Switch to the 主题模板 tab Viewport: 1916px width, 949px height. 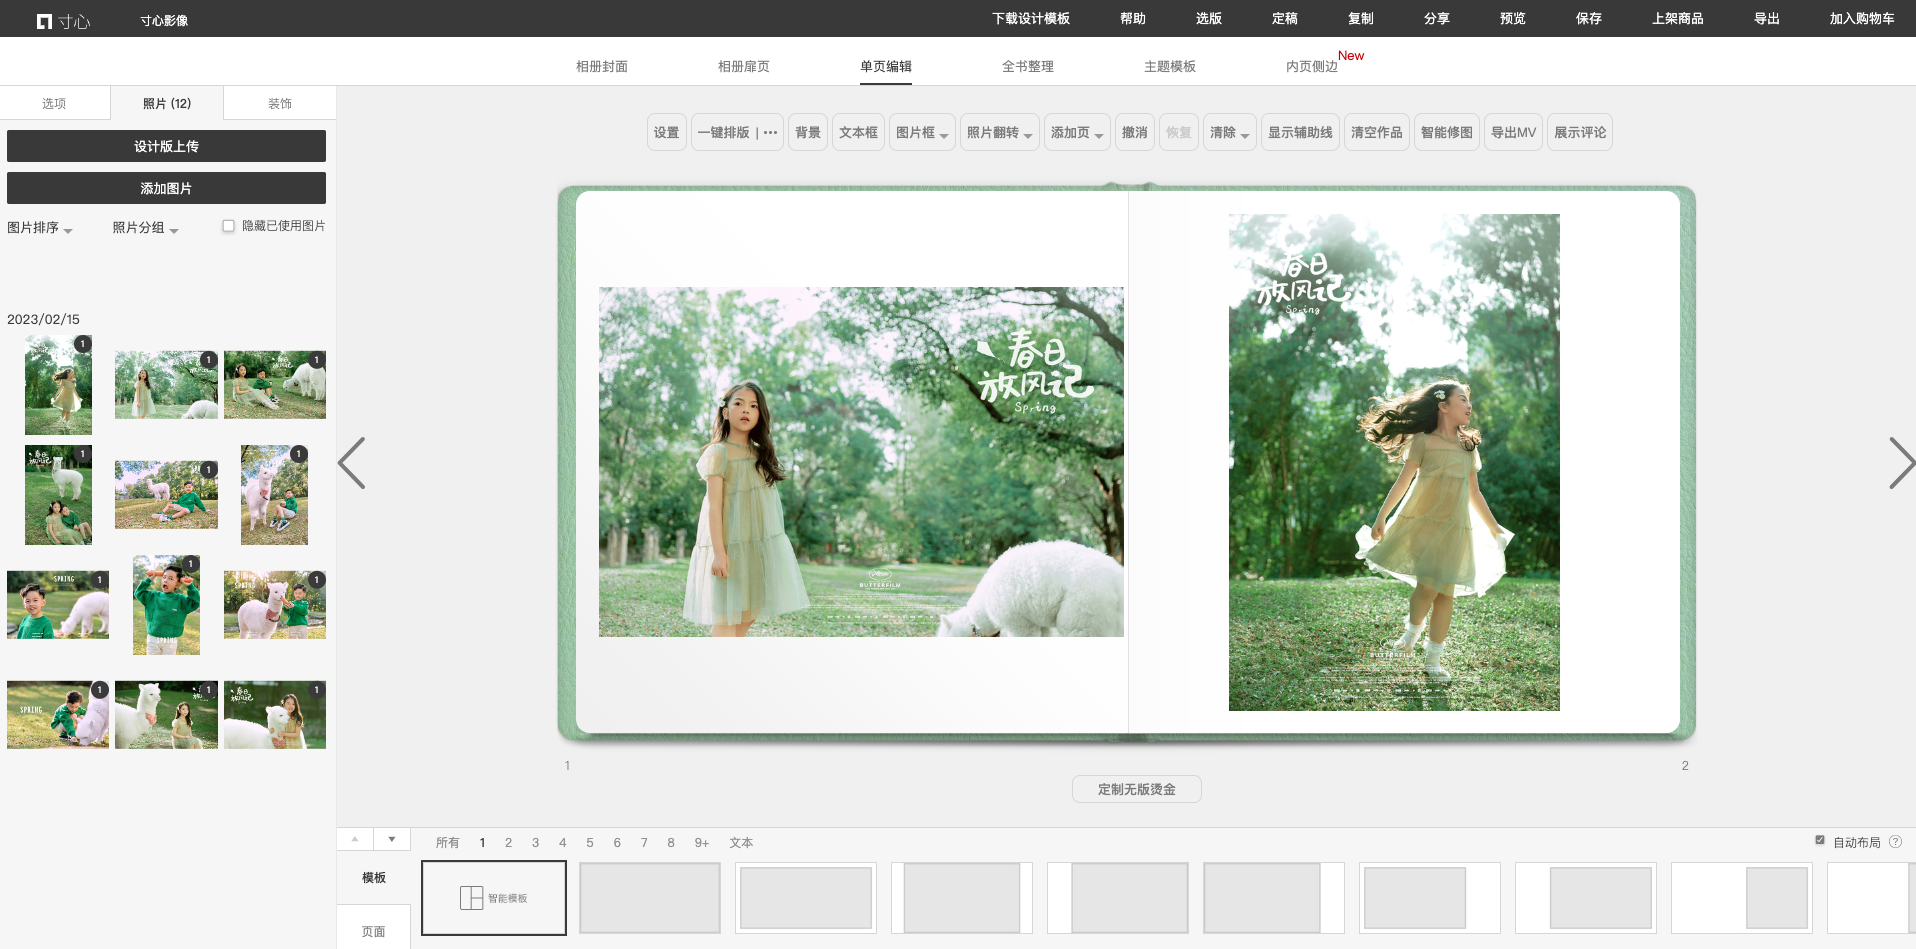point(1170,67)
